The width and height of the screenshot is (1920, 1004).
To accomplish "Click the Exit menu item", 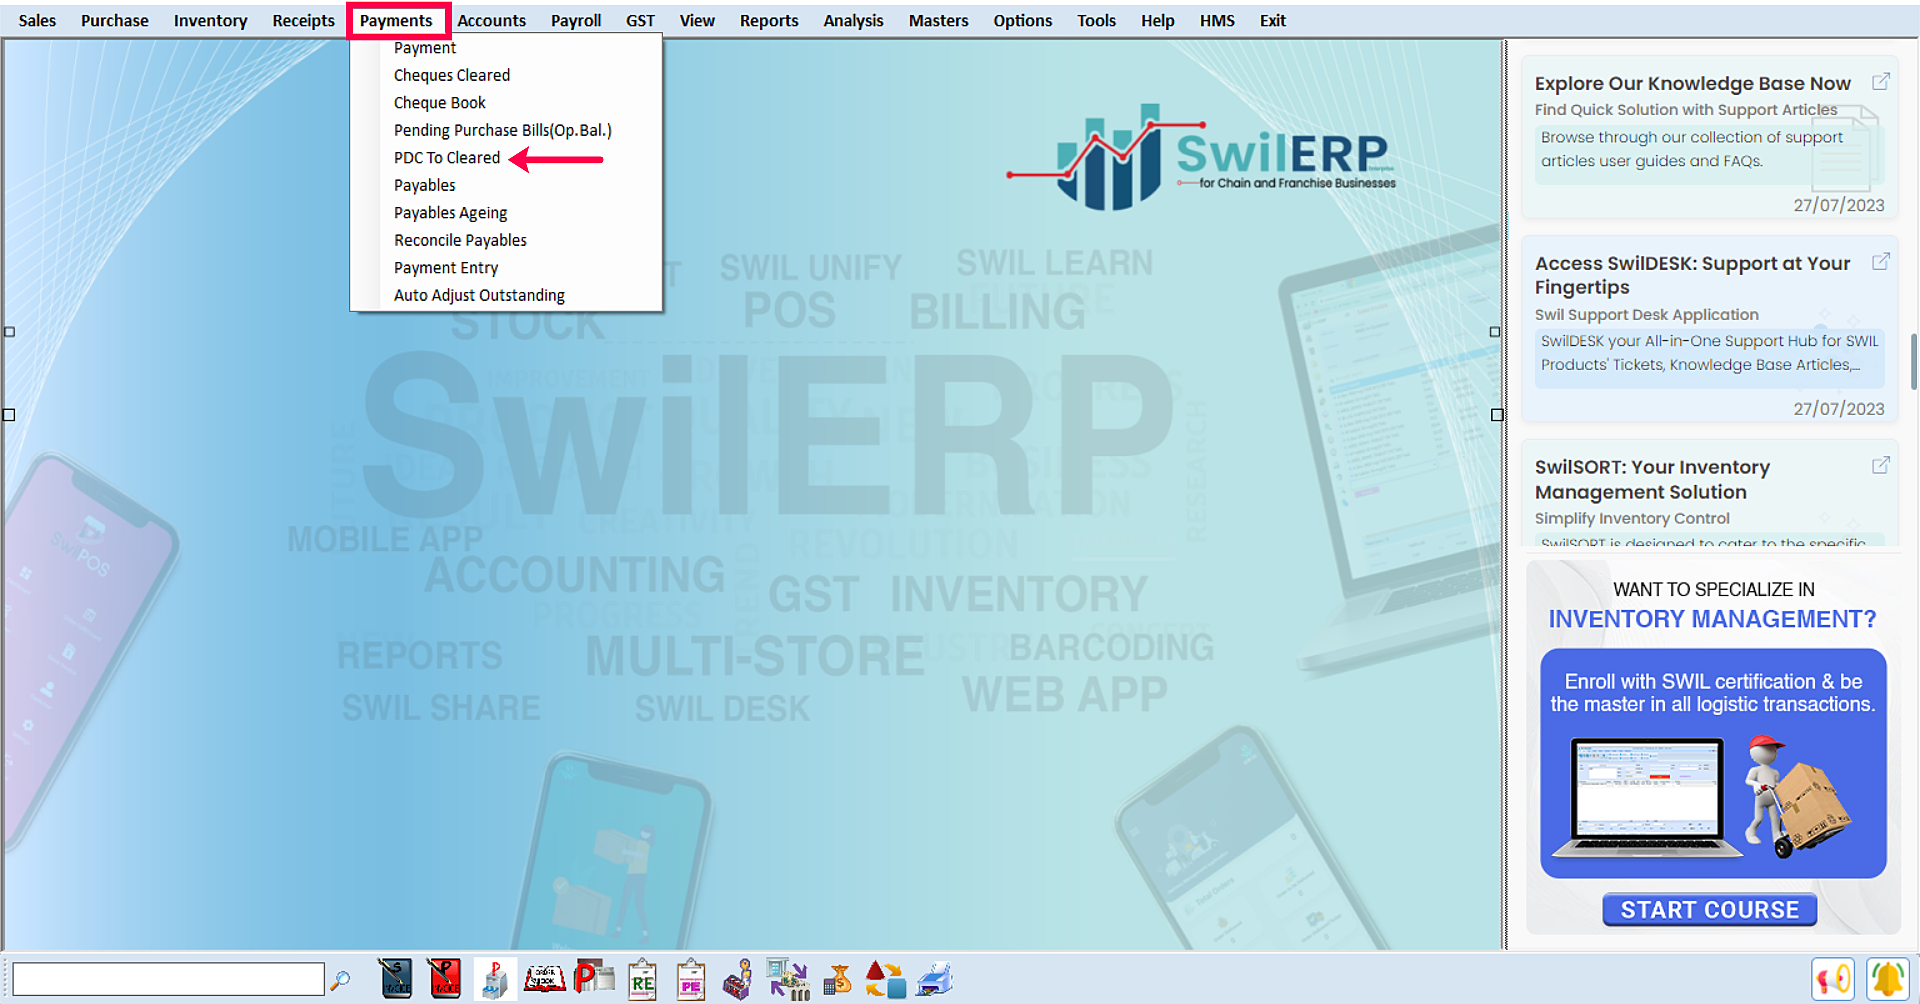I will pos(1272,20).
